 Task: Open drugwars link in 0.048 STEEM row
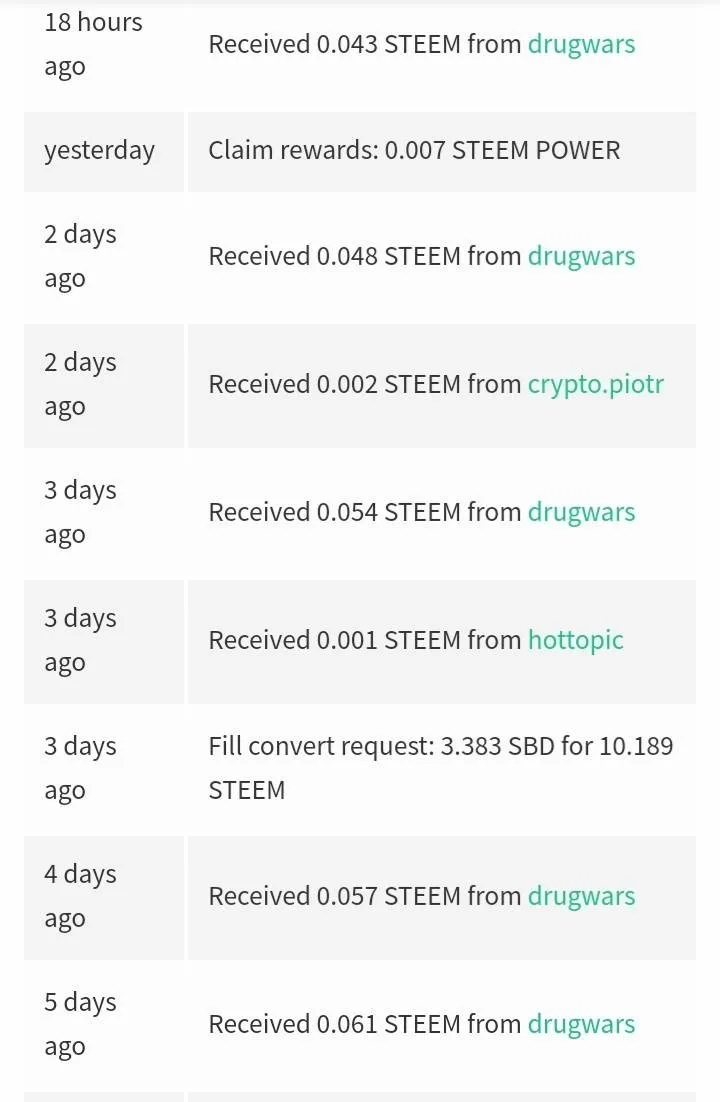581,257
